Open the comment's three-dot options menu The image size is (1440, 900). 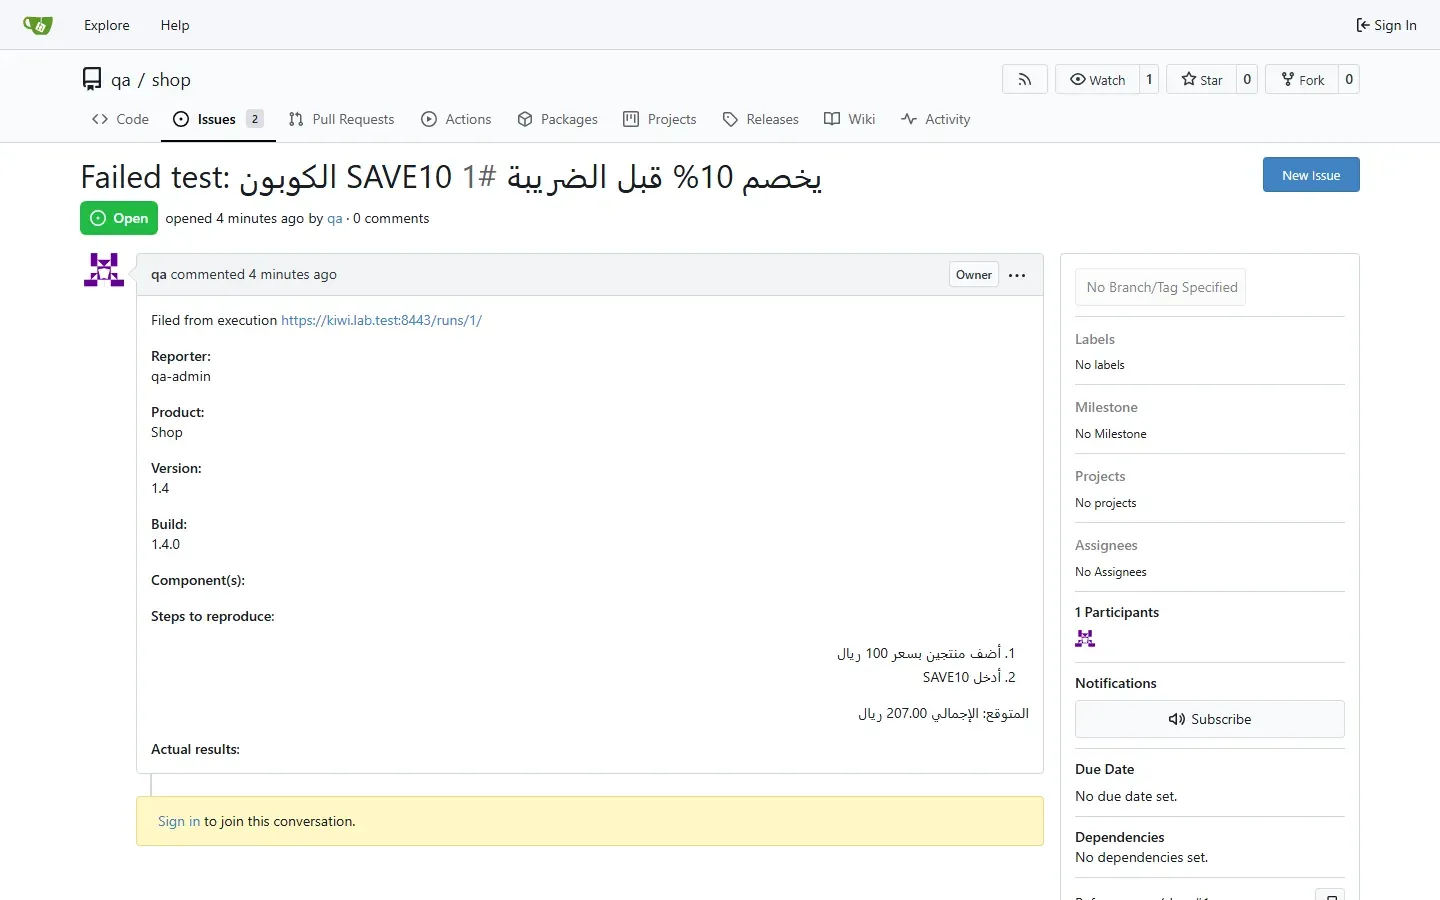(1017, 275)
